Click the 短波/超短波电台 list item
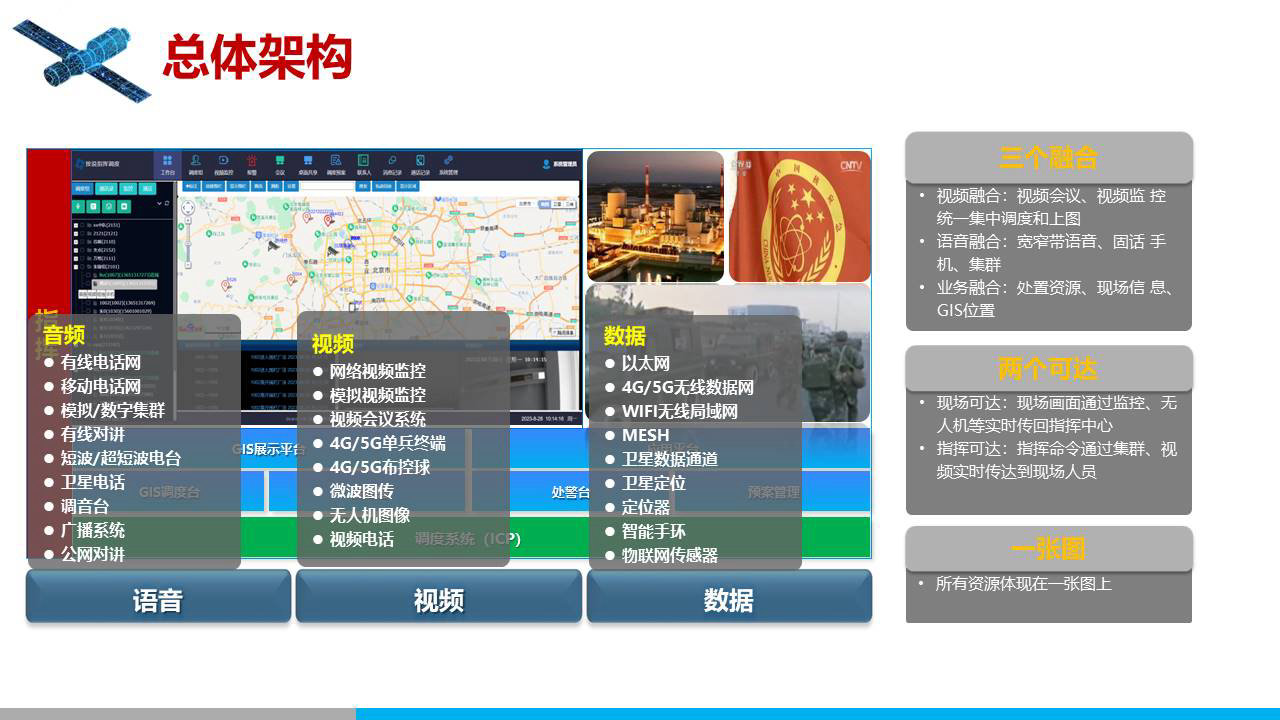The width and height of the screenshot is (1280, 720). (120, 458)
